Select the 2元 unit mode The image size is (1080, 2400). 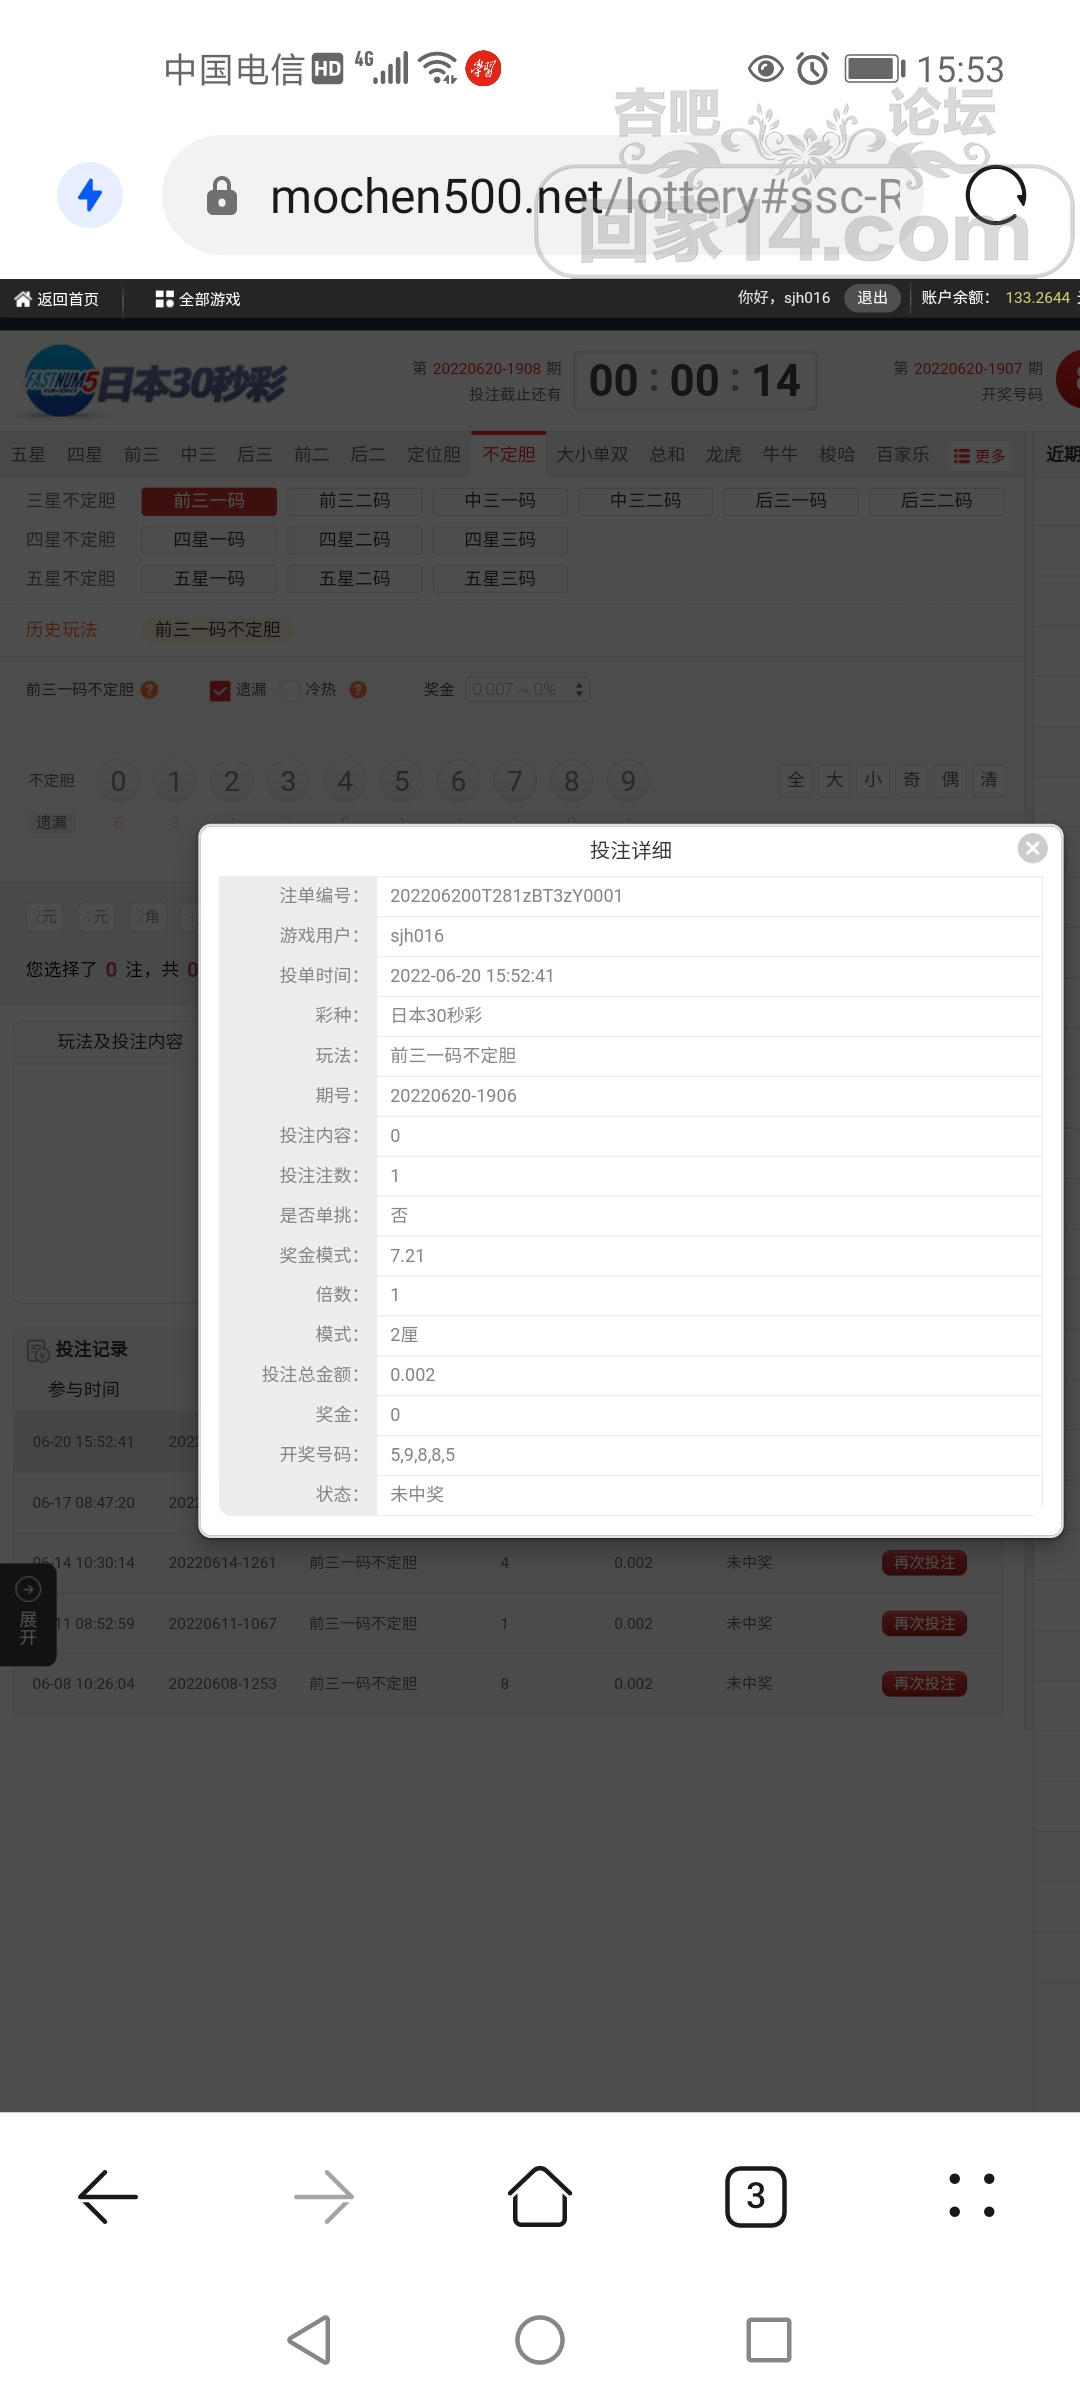pos(44,916)
